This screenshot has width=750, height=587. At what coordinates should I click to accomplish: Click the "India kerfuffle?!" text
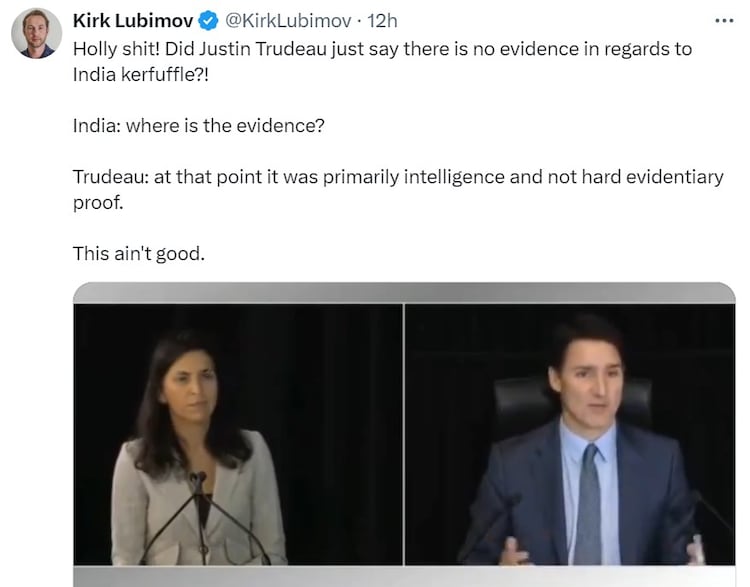[141, 75]
